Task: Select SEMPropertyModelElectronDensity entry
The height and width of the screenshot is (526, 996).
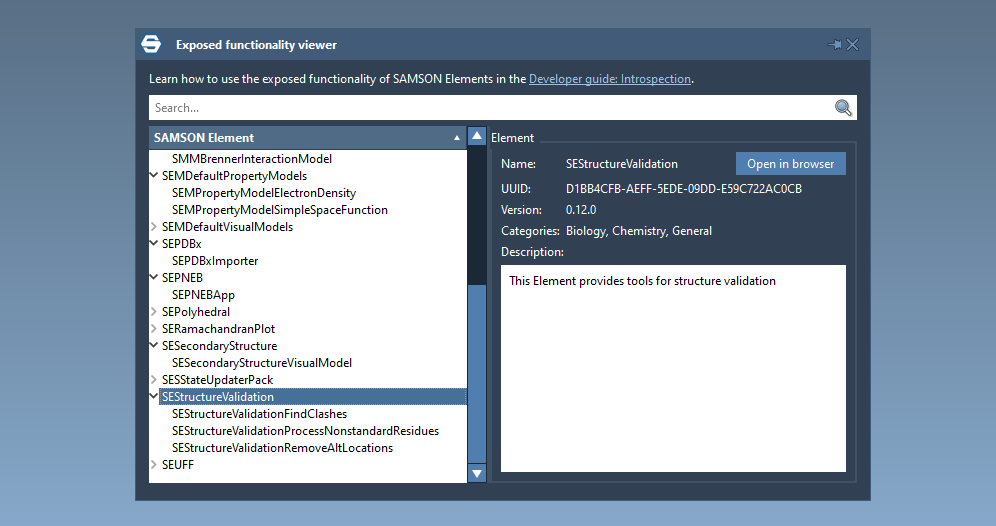Action: [264, 193]
